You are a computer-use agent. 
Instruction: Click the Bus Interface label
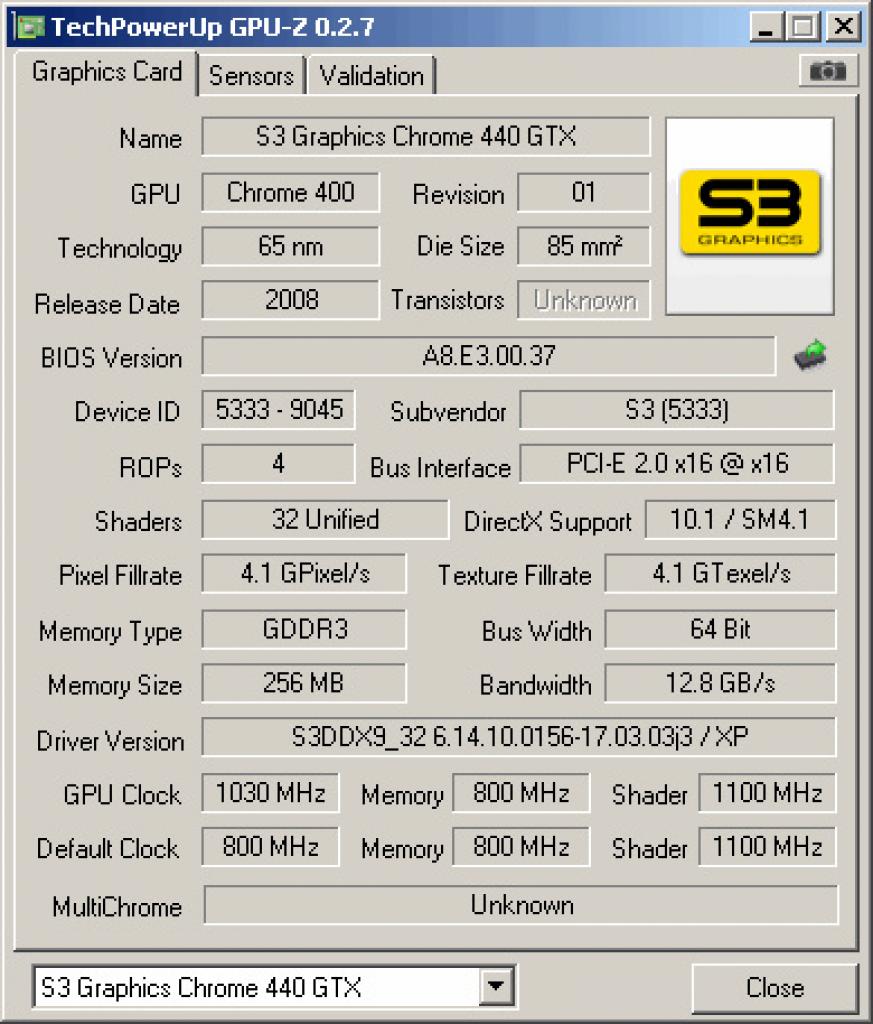440,468
